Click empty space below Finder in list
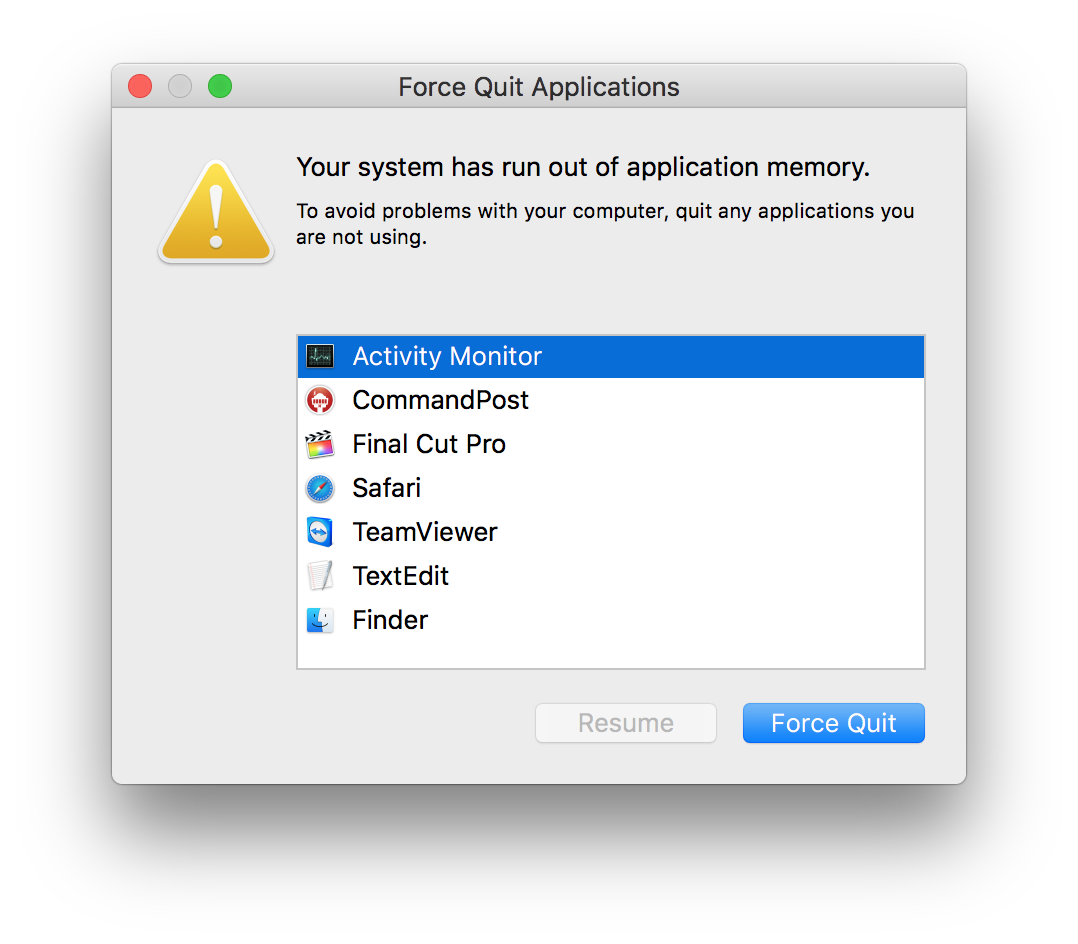 click(610, 655)
